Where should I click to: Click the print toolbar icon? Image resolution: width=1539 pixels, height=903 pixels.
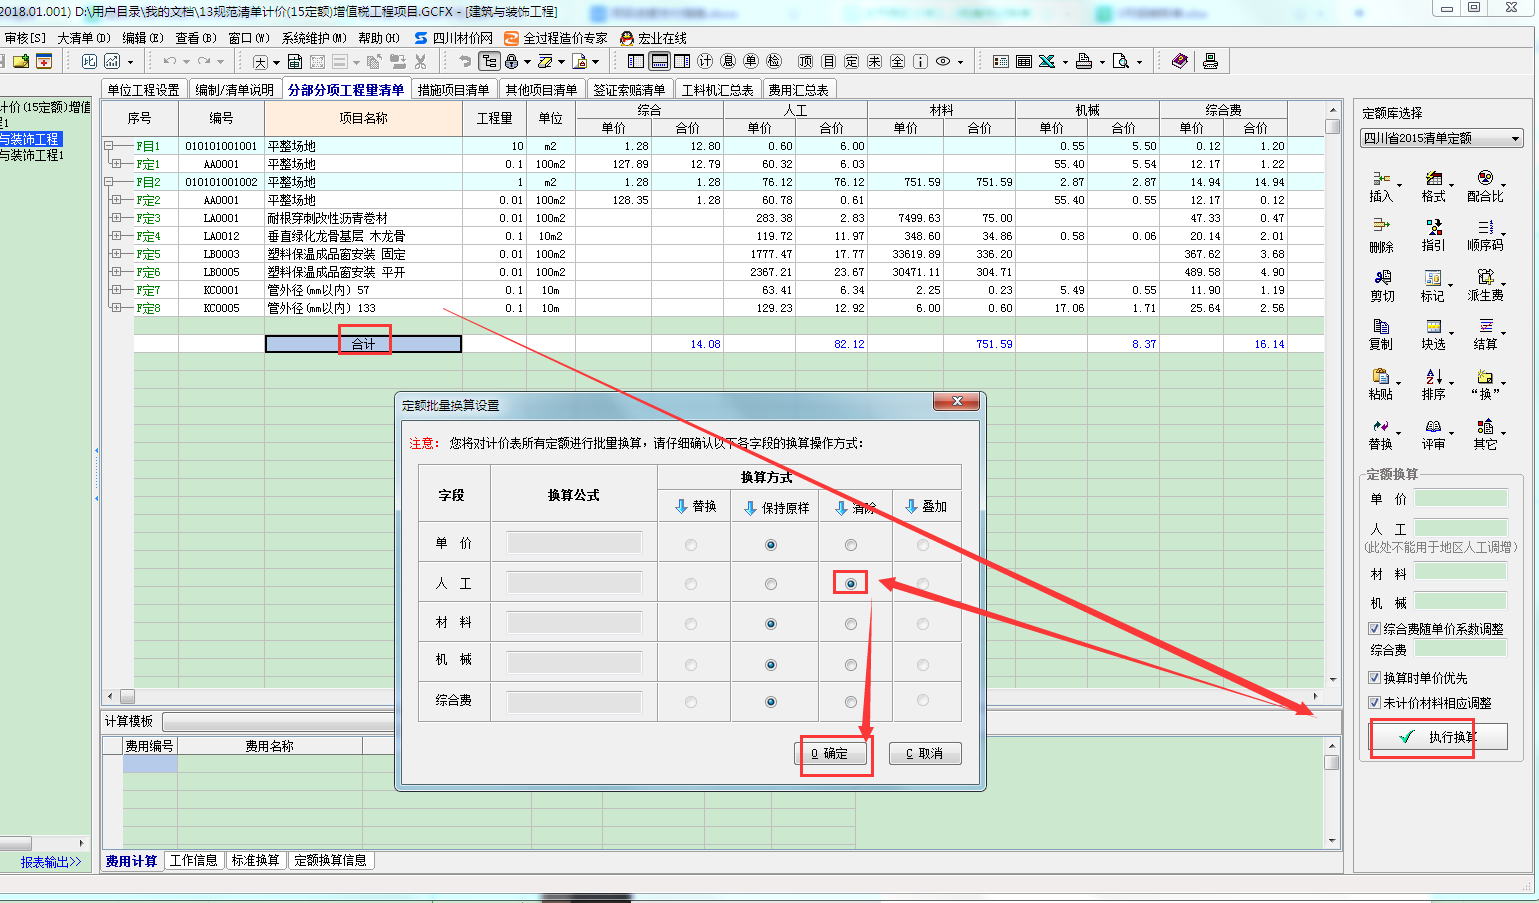[1084, 61]
